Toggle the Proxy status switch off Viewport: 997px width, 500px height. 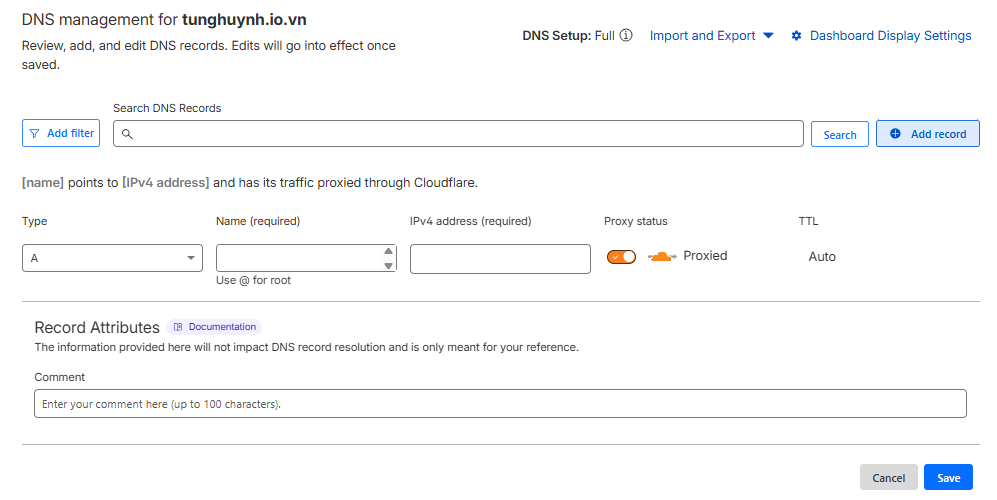point(621,257)
